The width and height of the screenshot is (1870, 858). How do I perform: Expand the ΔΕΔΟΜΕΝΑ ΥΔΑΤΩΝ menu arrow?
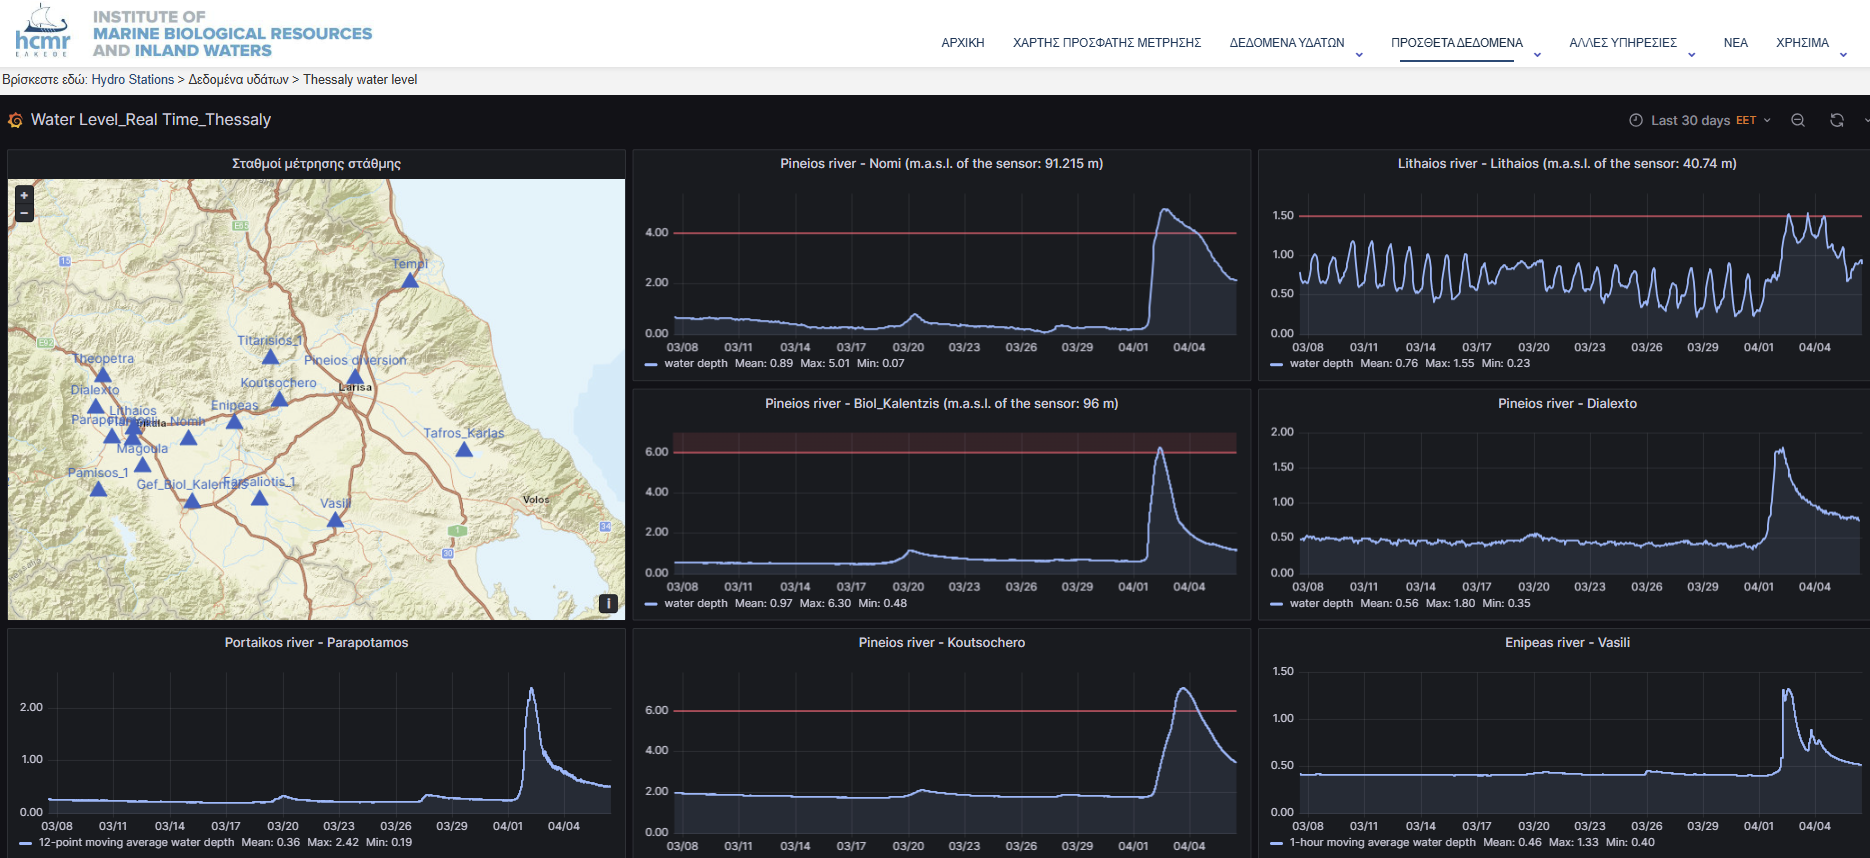pyautogui.click(x=1359, y=55)
